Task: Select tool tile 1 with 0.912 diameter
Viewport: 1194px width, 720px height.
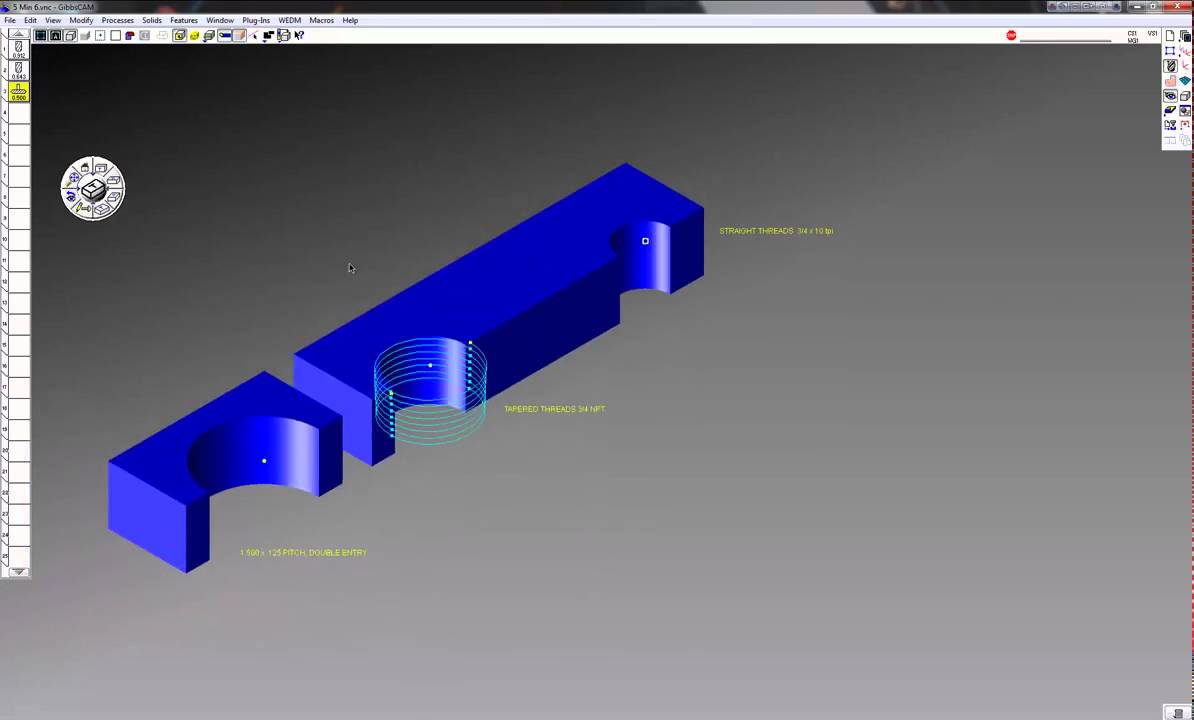Action: click(18, 49)
